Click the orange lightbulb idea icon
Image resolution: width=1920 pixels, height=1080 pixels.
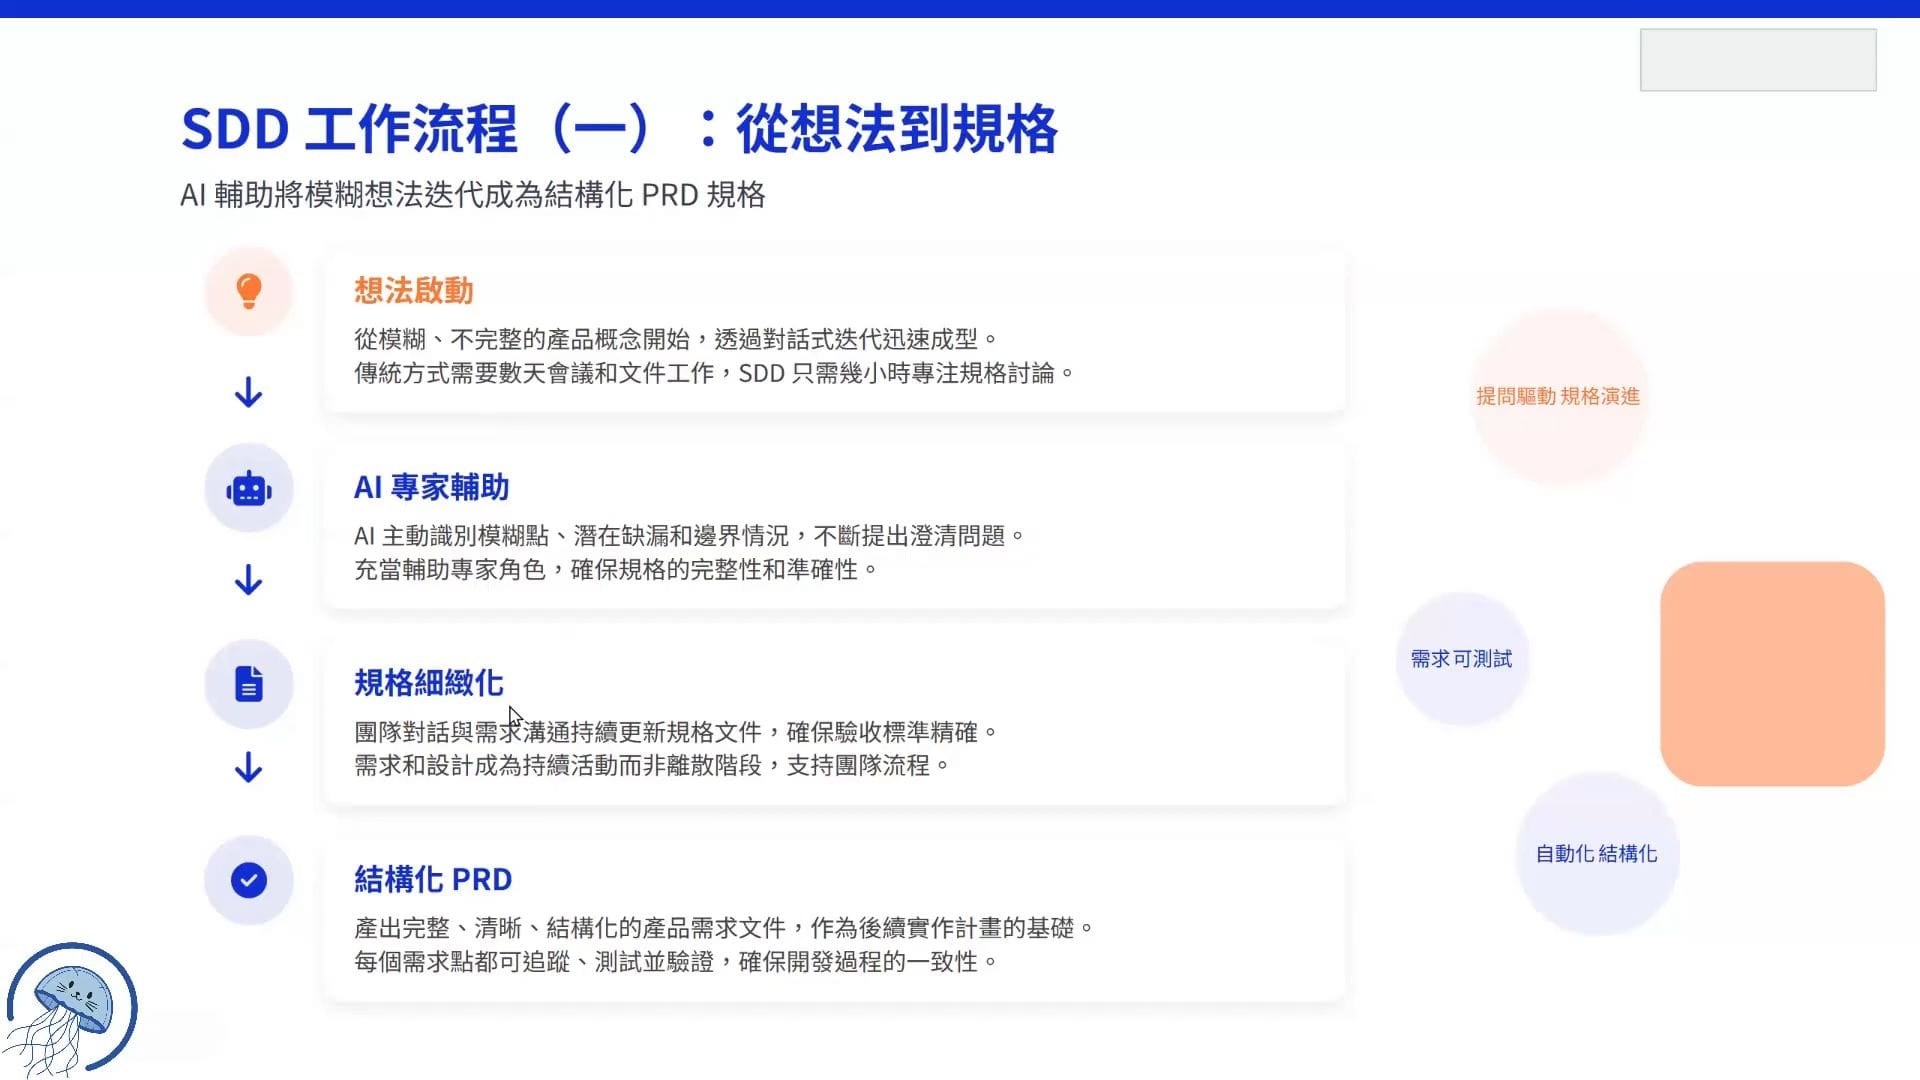(248, 292)
